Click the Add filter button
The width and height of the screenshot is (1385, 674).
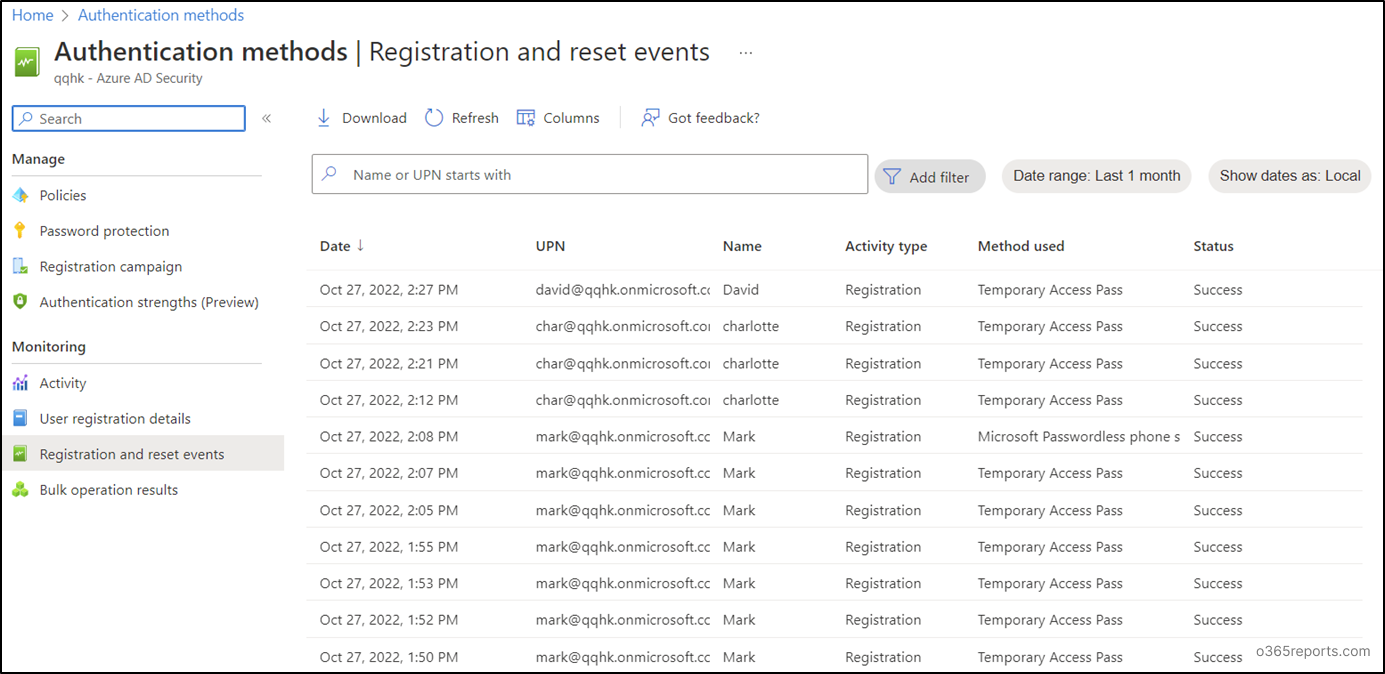point(929,176)
